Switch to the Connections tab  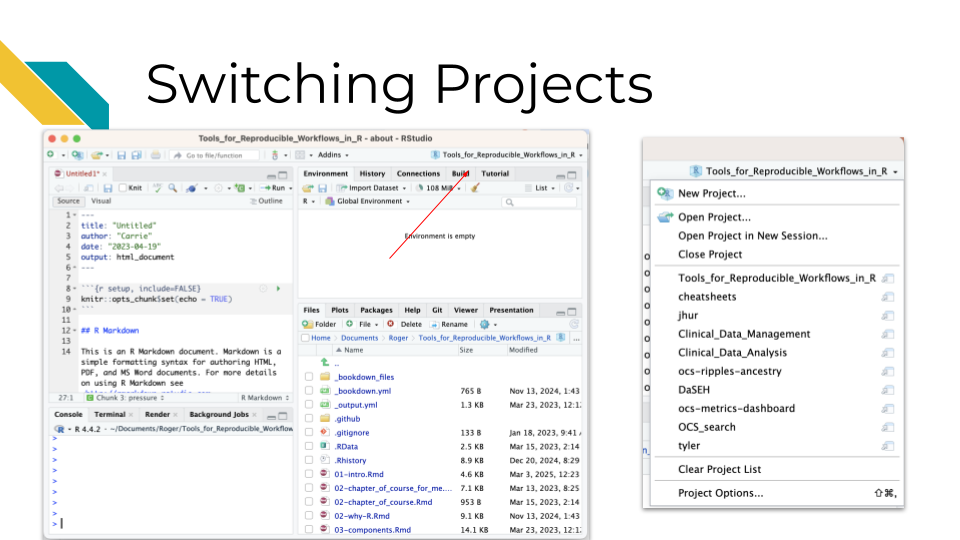[x=418, y=174]
